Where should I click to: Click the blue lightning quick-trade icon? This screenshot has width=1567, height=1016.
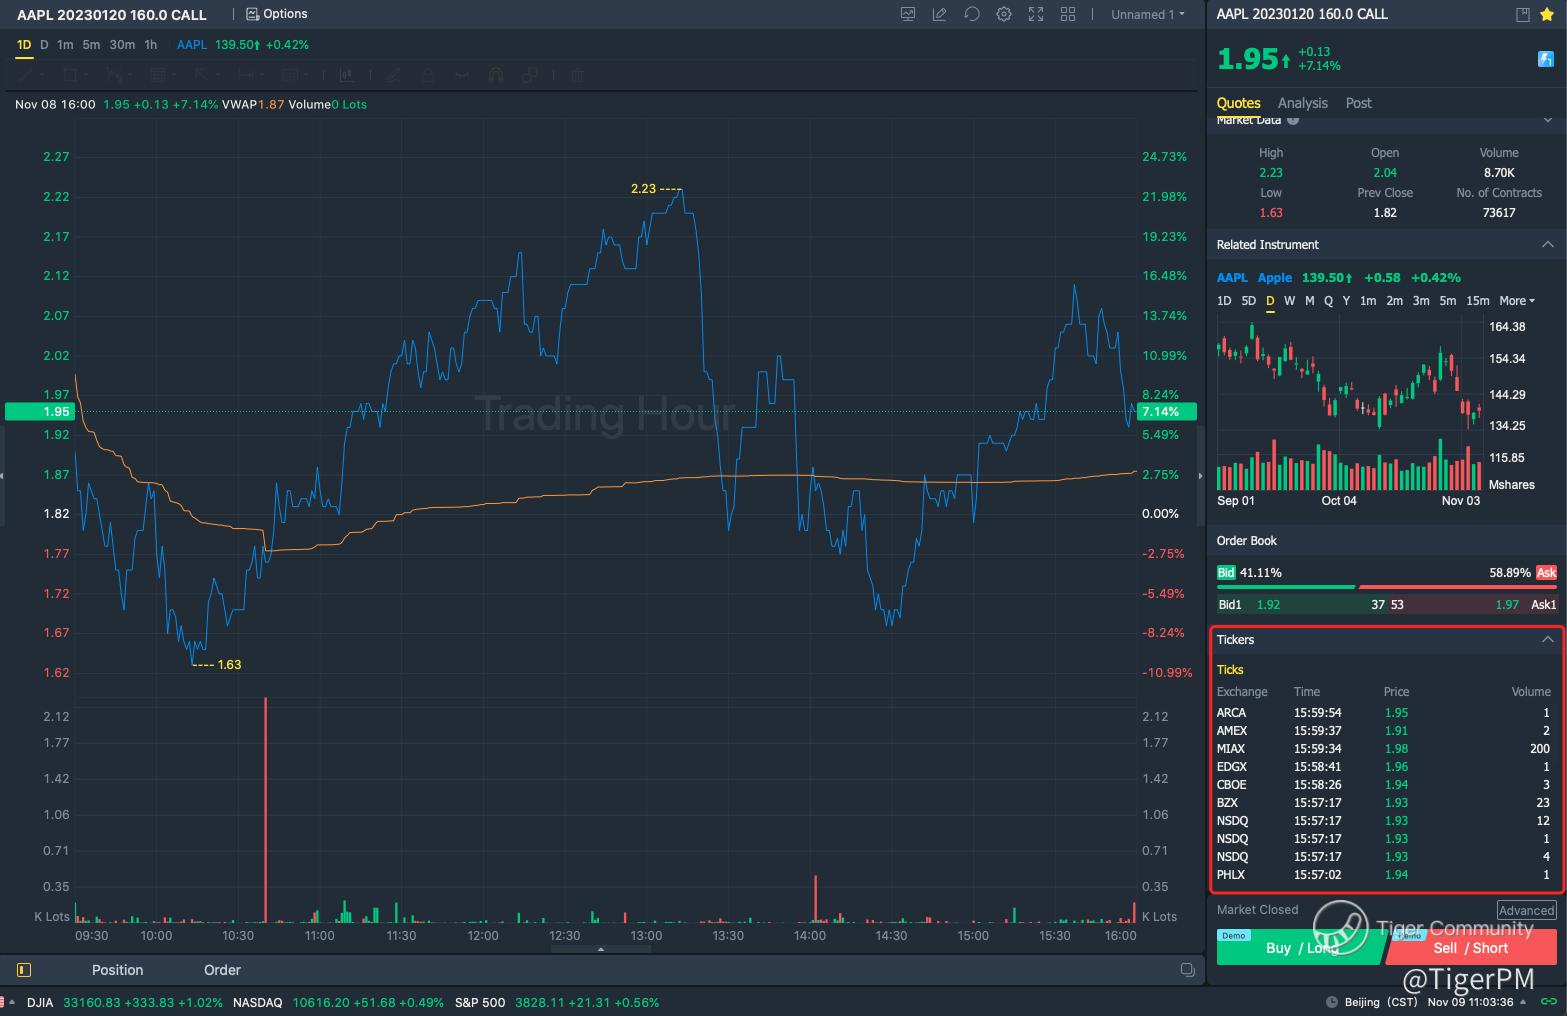[x=1545, y=59]
